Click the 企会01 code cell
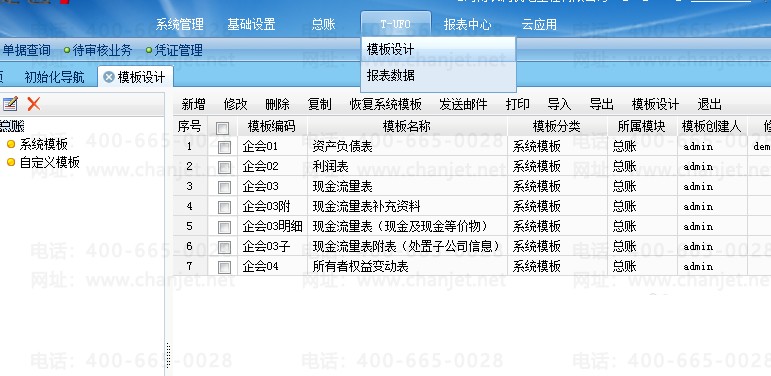This screenshot has height=376, width=771. [x=272, y=146]
